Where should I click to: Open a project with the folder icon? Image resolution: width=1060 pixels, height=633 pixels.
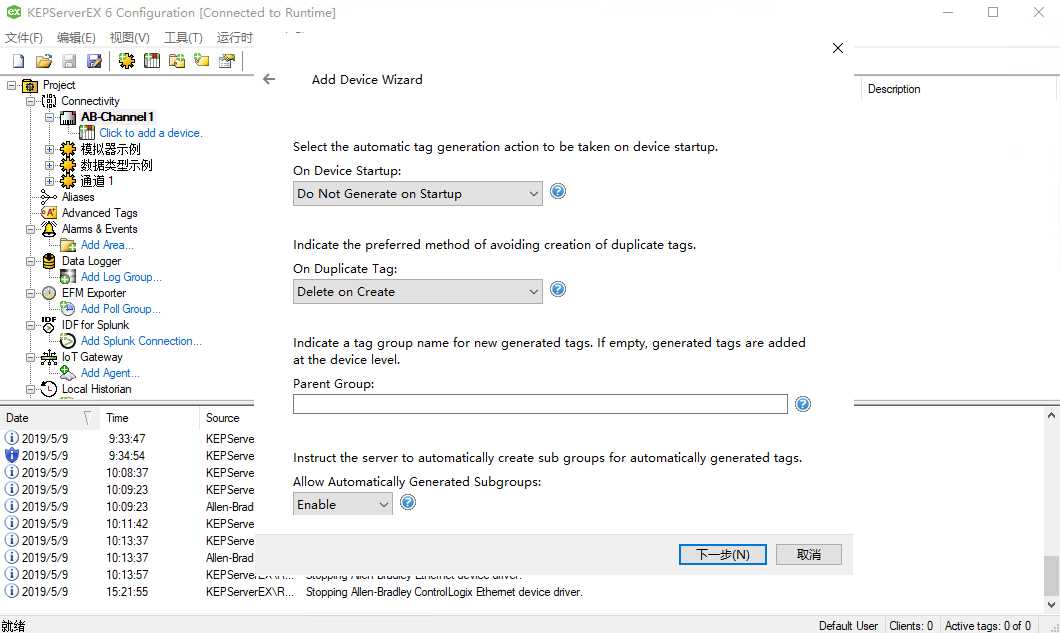pos(44,61)
